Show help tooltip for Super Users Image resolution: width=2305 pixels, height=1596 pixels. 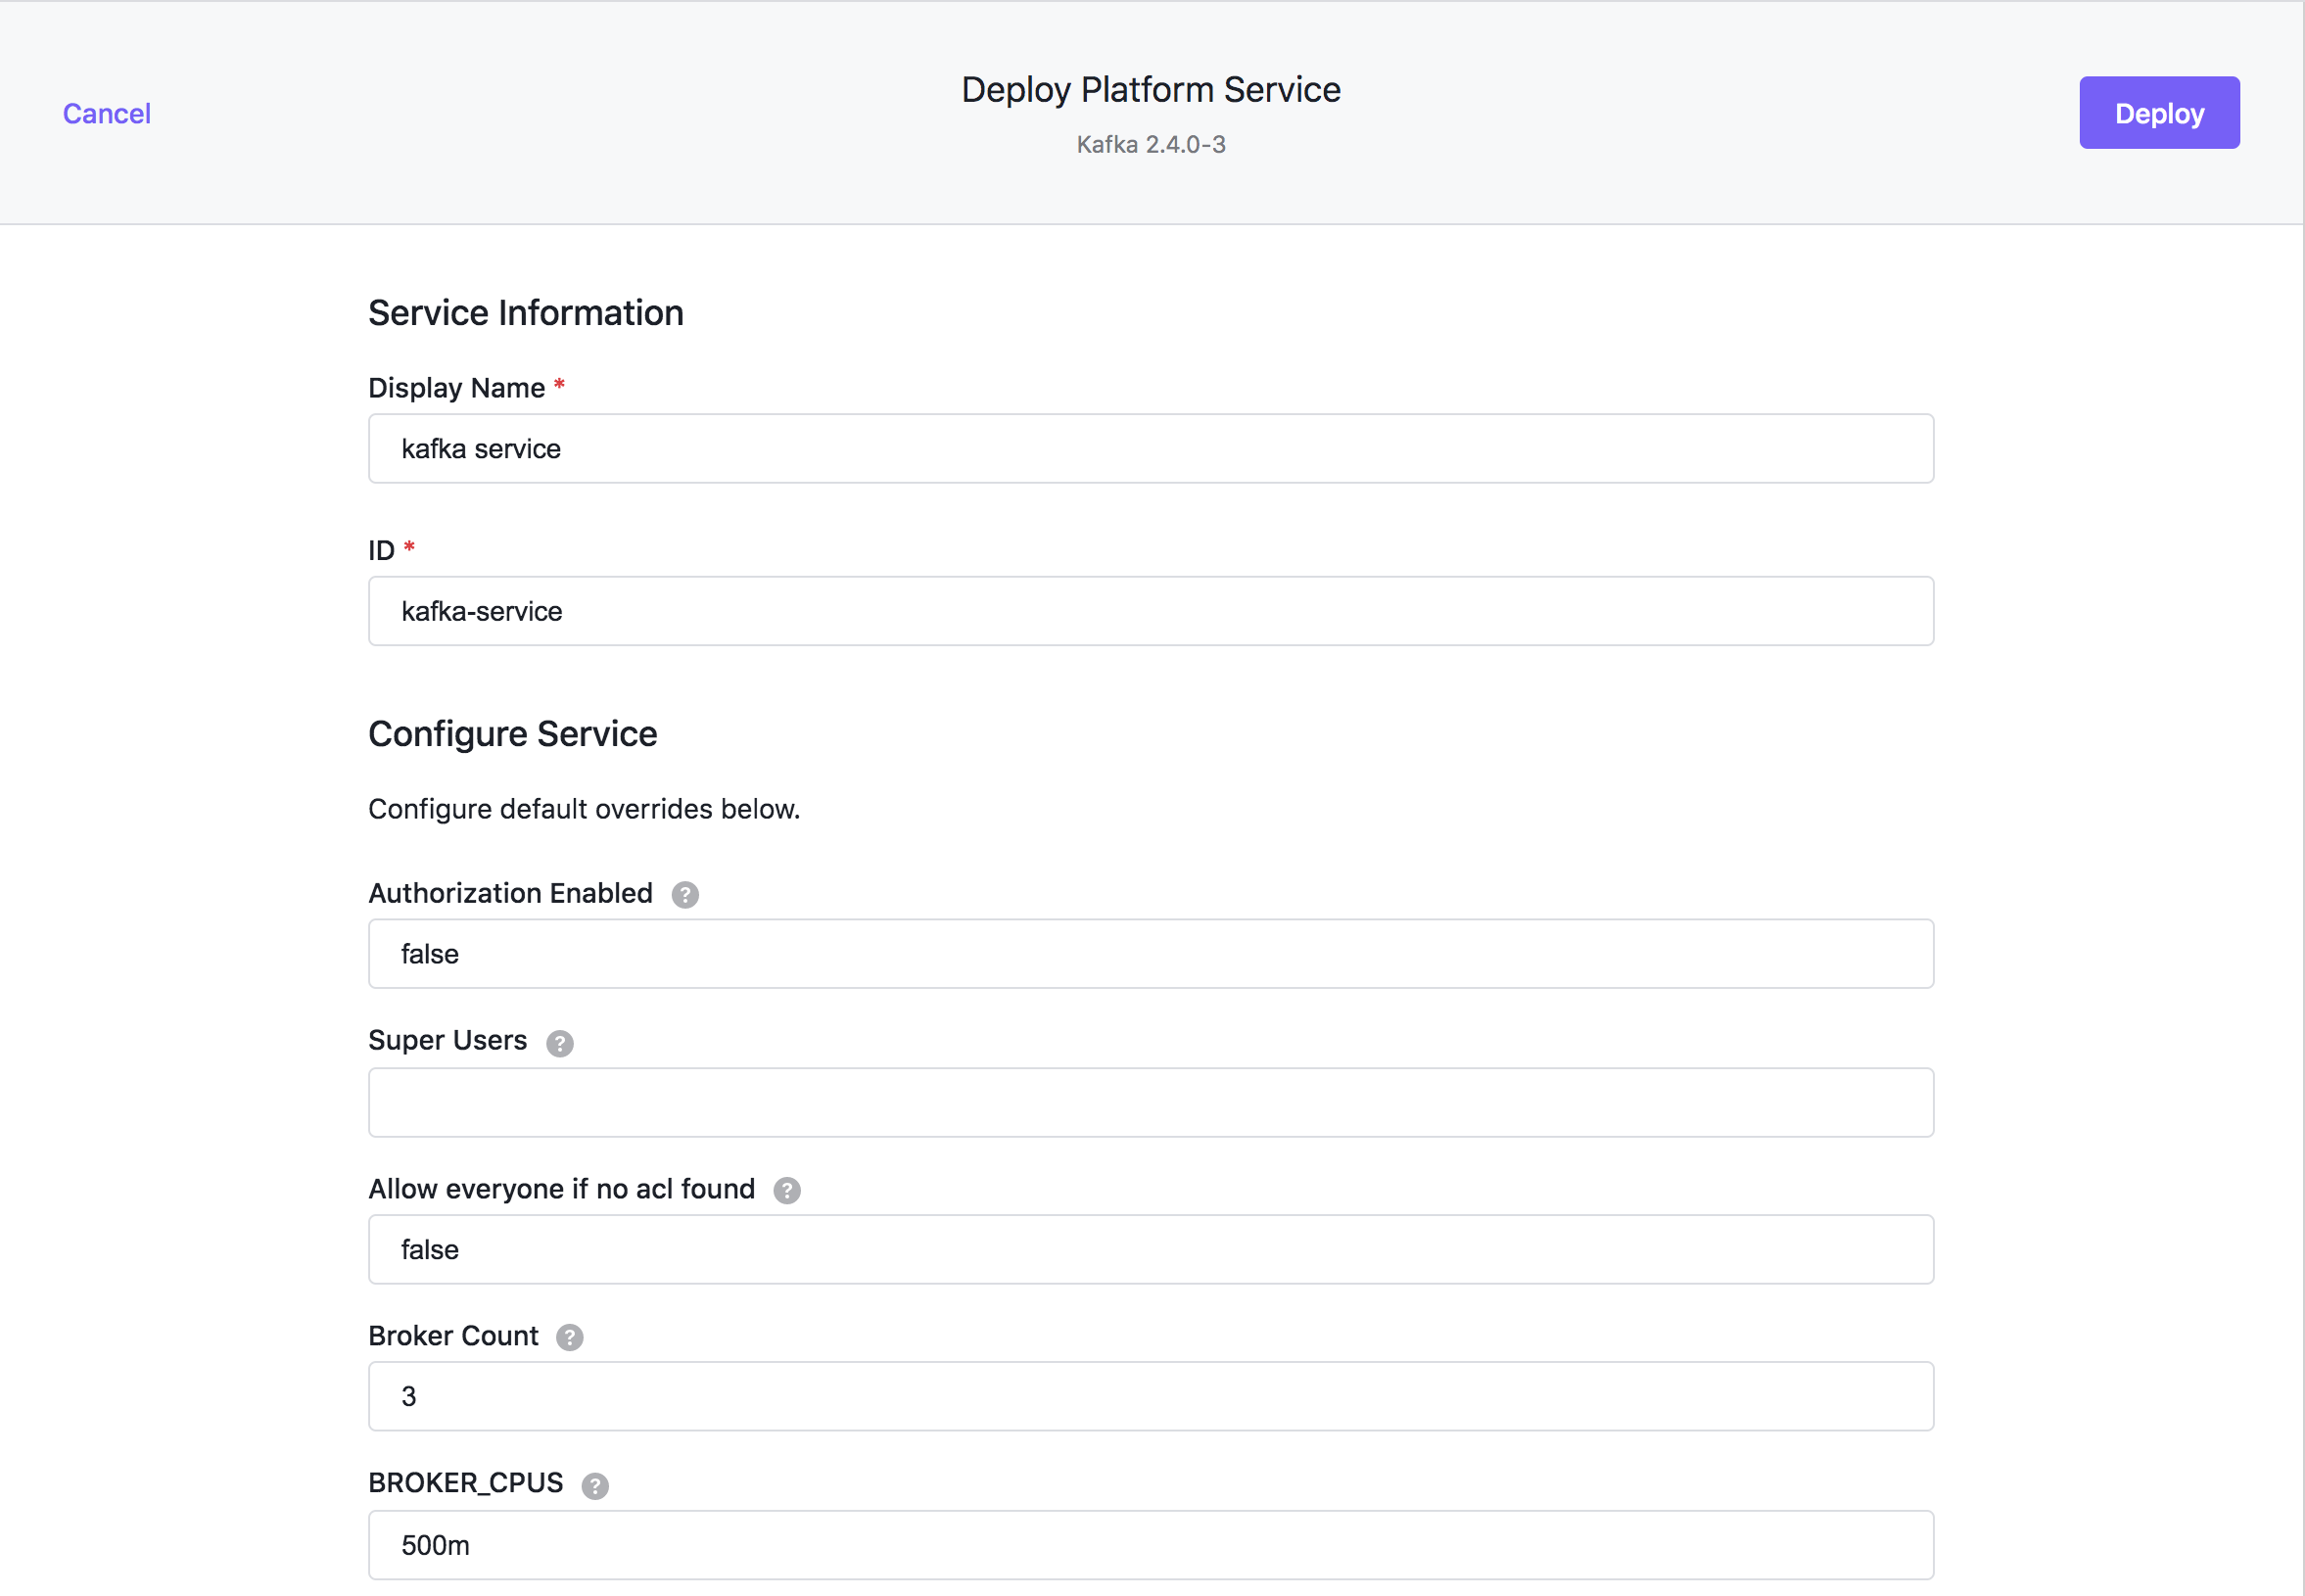(560, 1043)
